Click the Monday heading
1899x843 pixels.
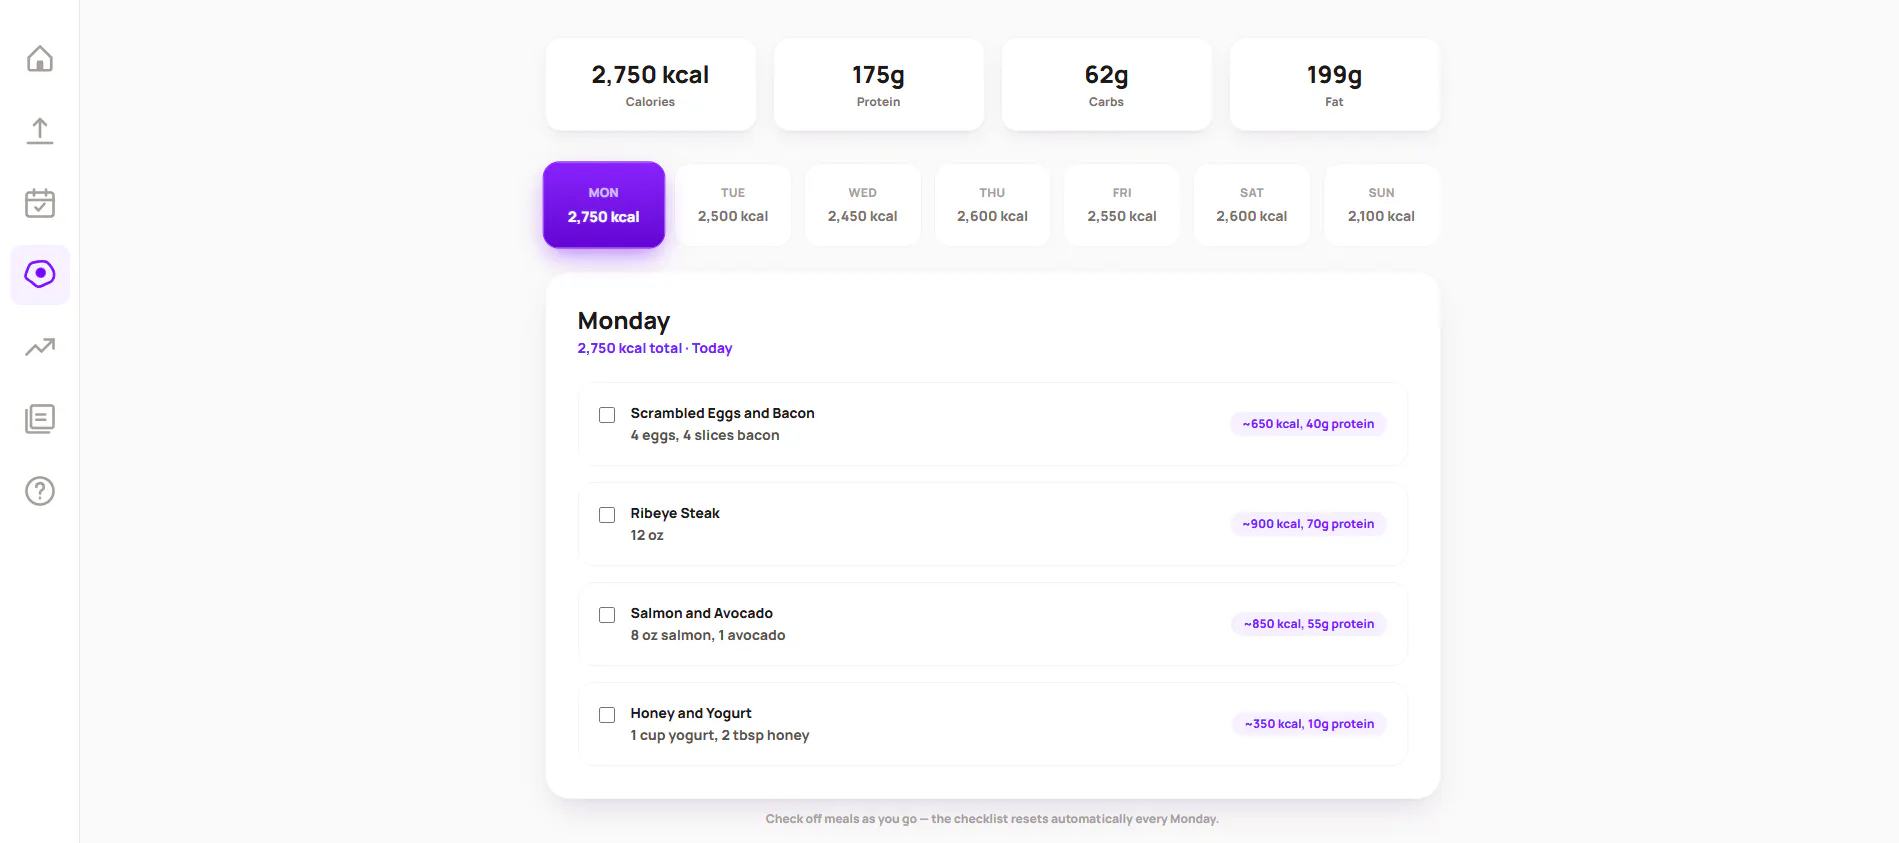[624, 321]
